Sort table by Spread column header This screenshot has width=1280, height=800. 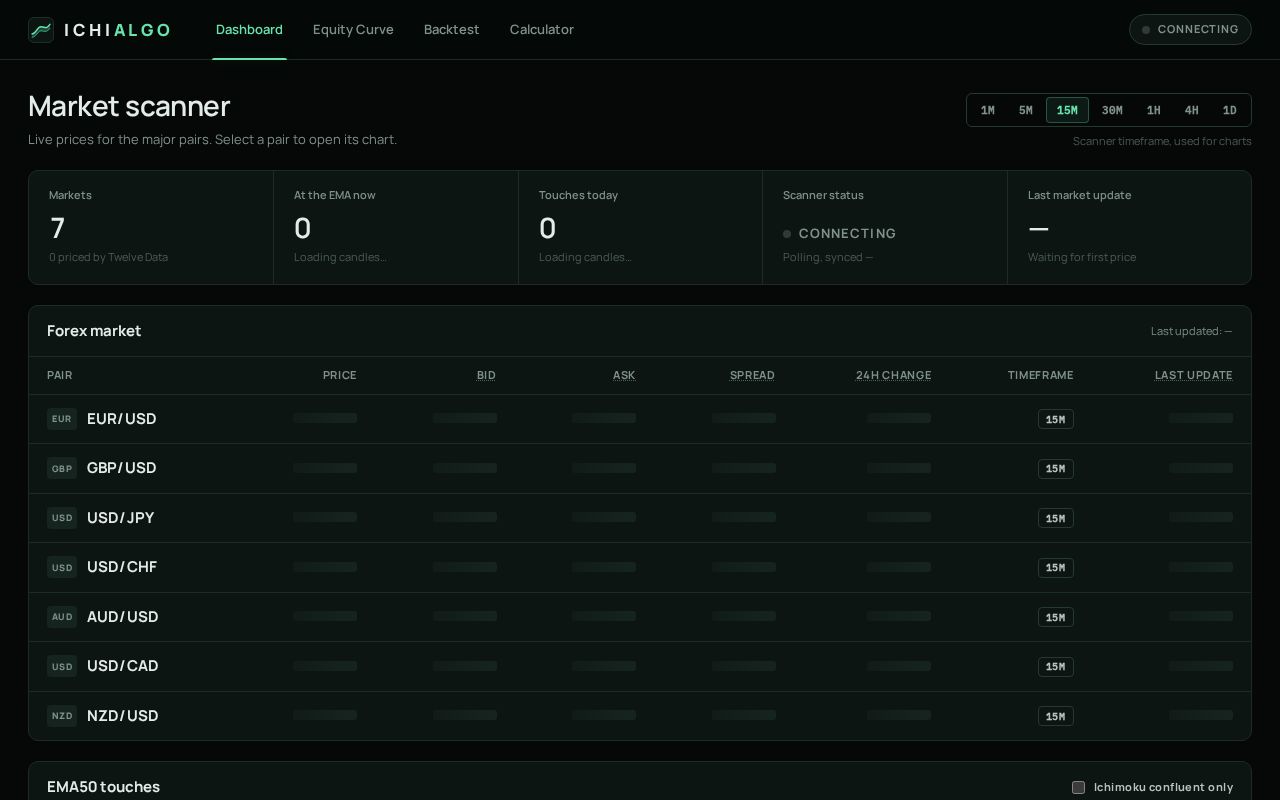(752, 375)
